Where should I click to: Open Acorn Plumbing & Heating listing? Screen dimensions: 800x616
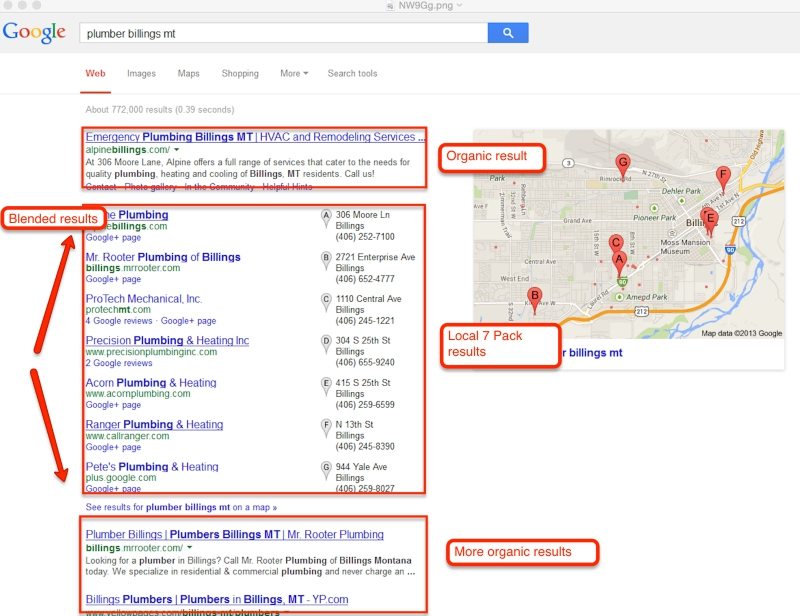[151, 382]
